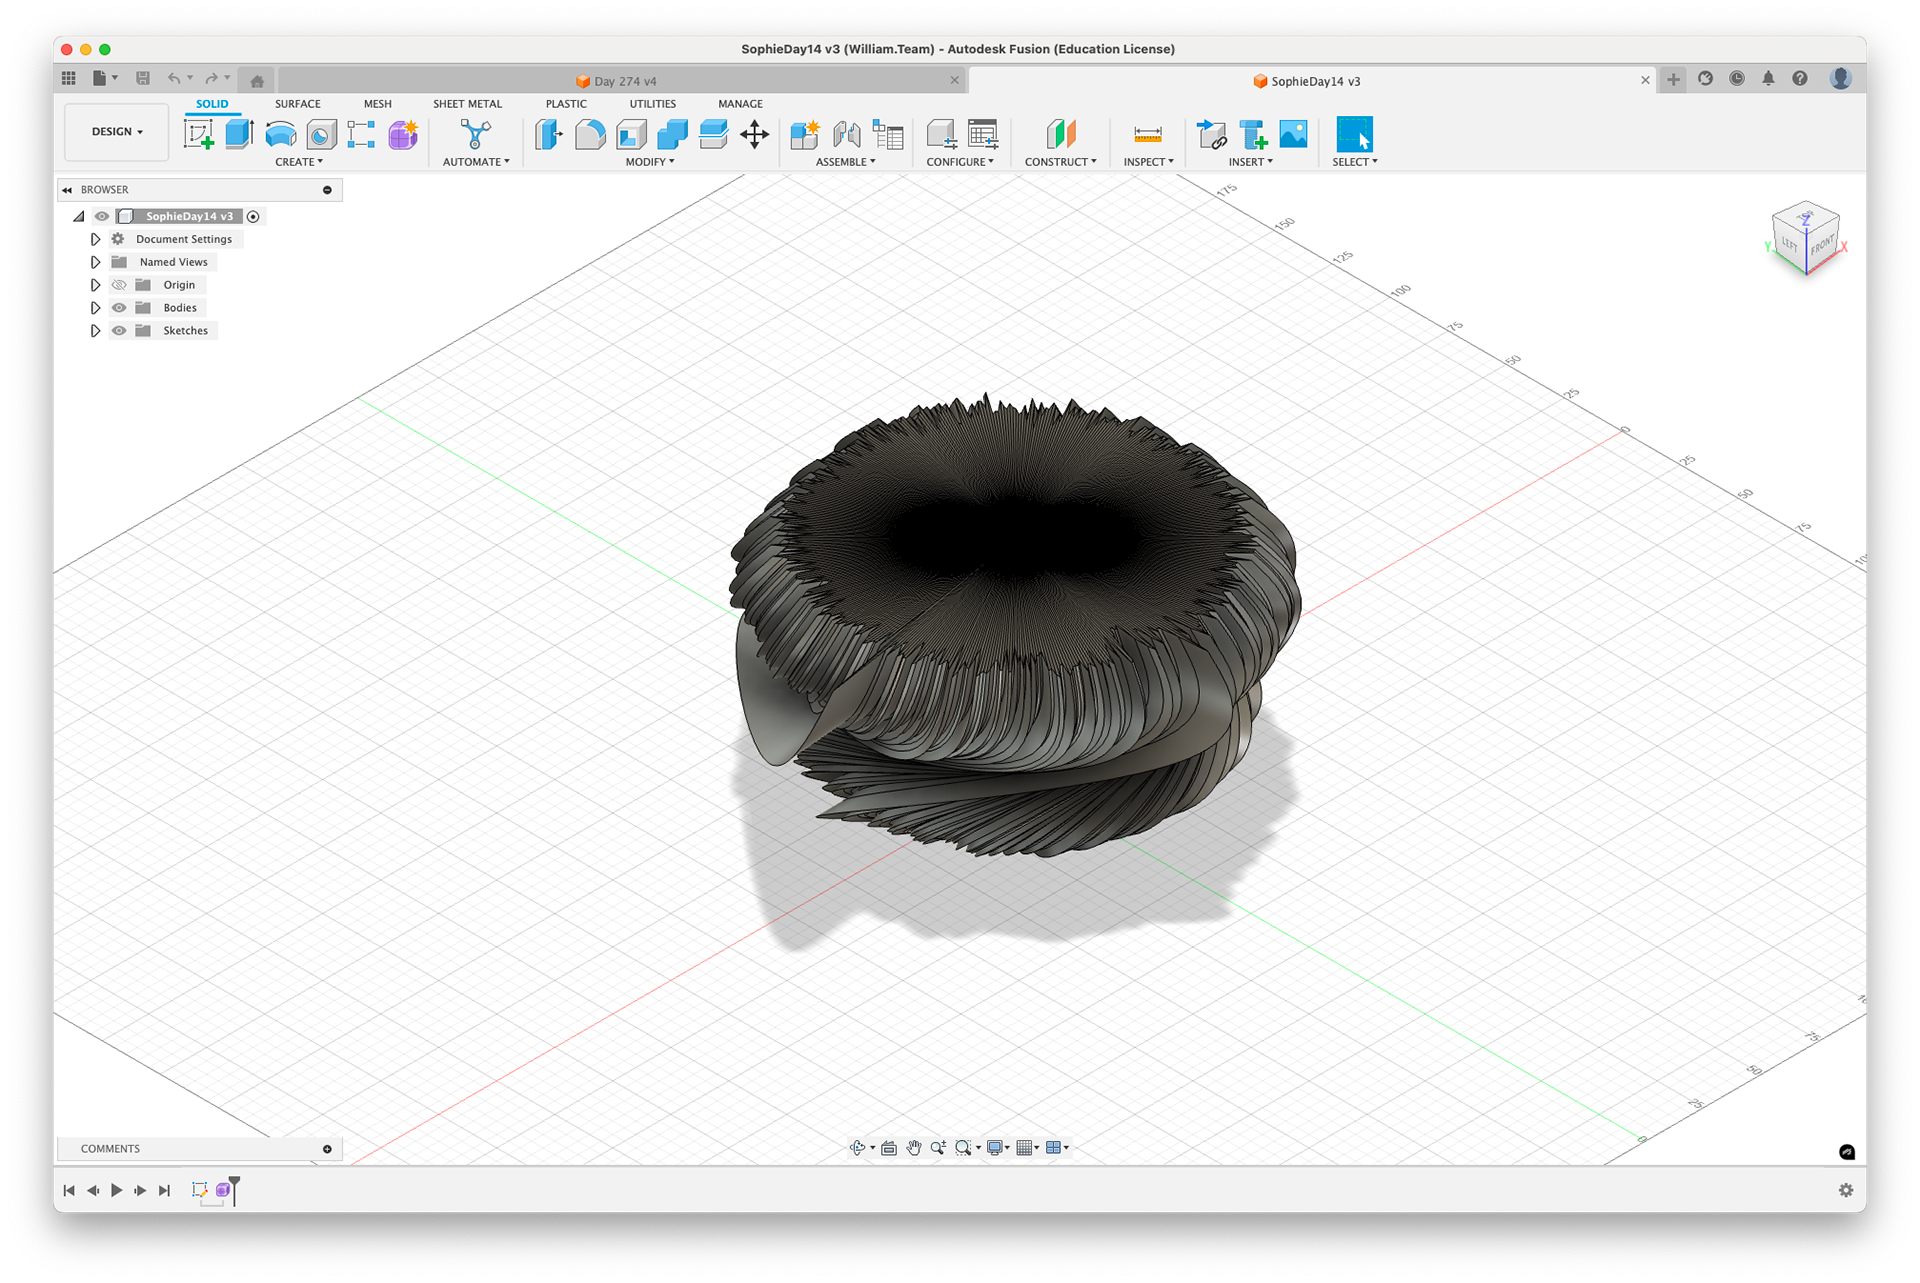Click the New Component icon
This screenshot has height=1283, width=1920.
(805, 134)
